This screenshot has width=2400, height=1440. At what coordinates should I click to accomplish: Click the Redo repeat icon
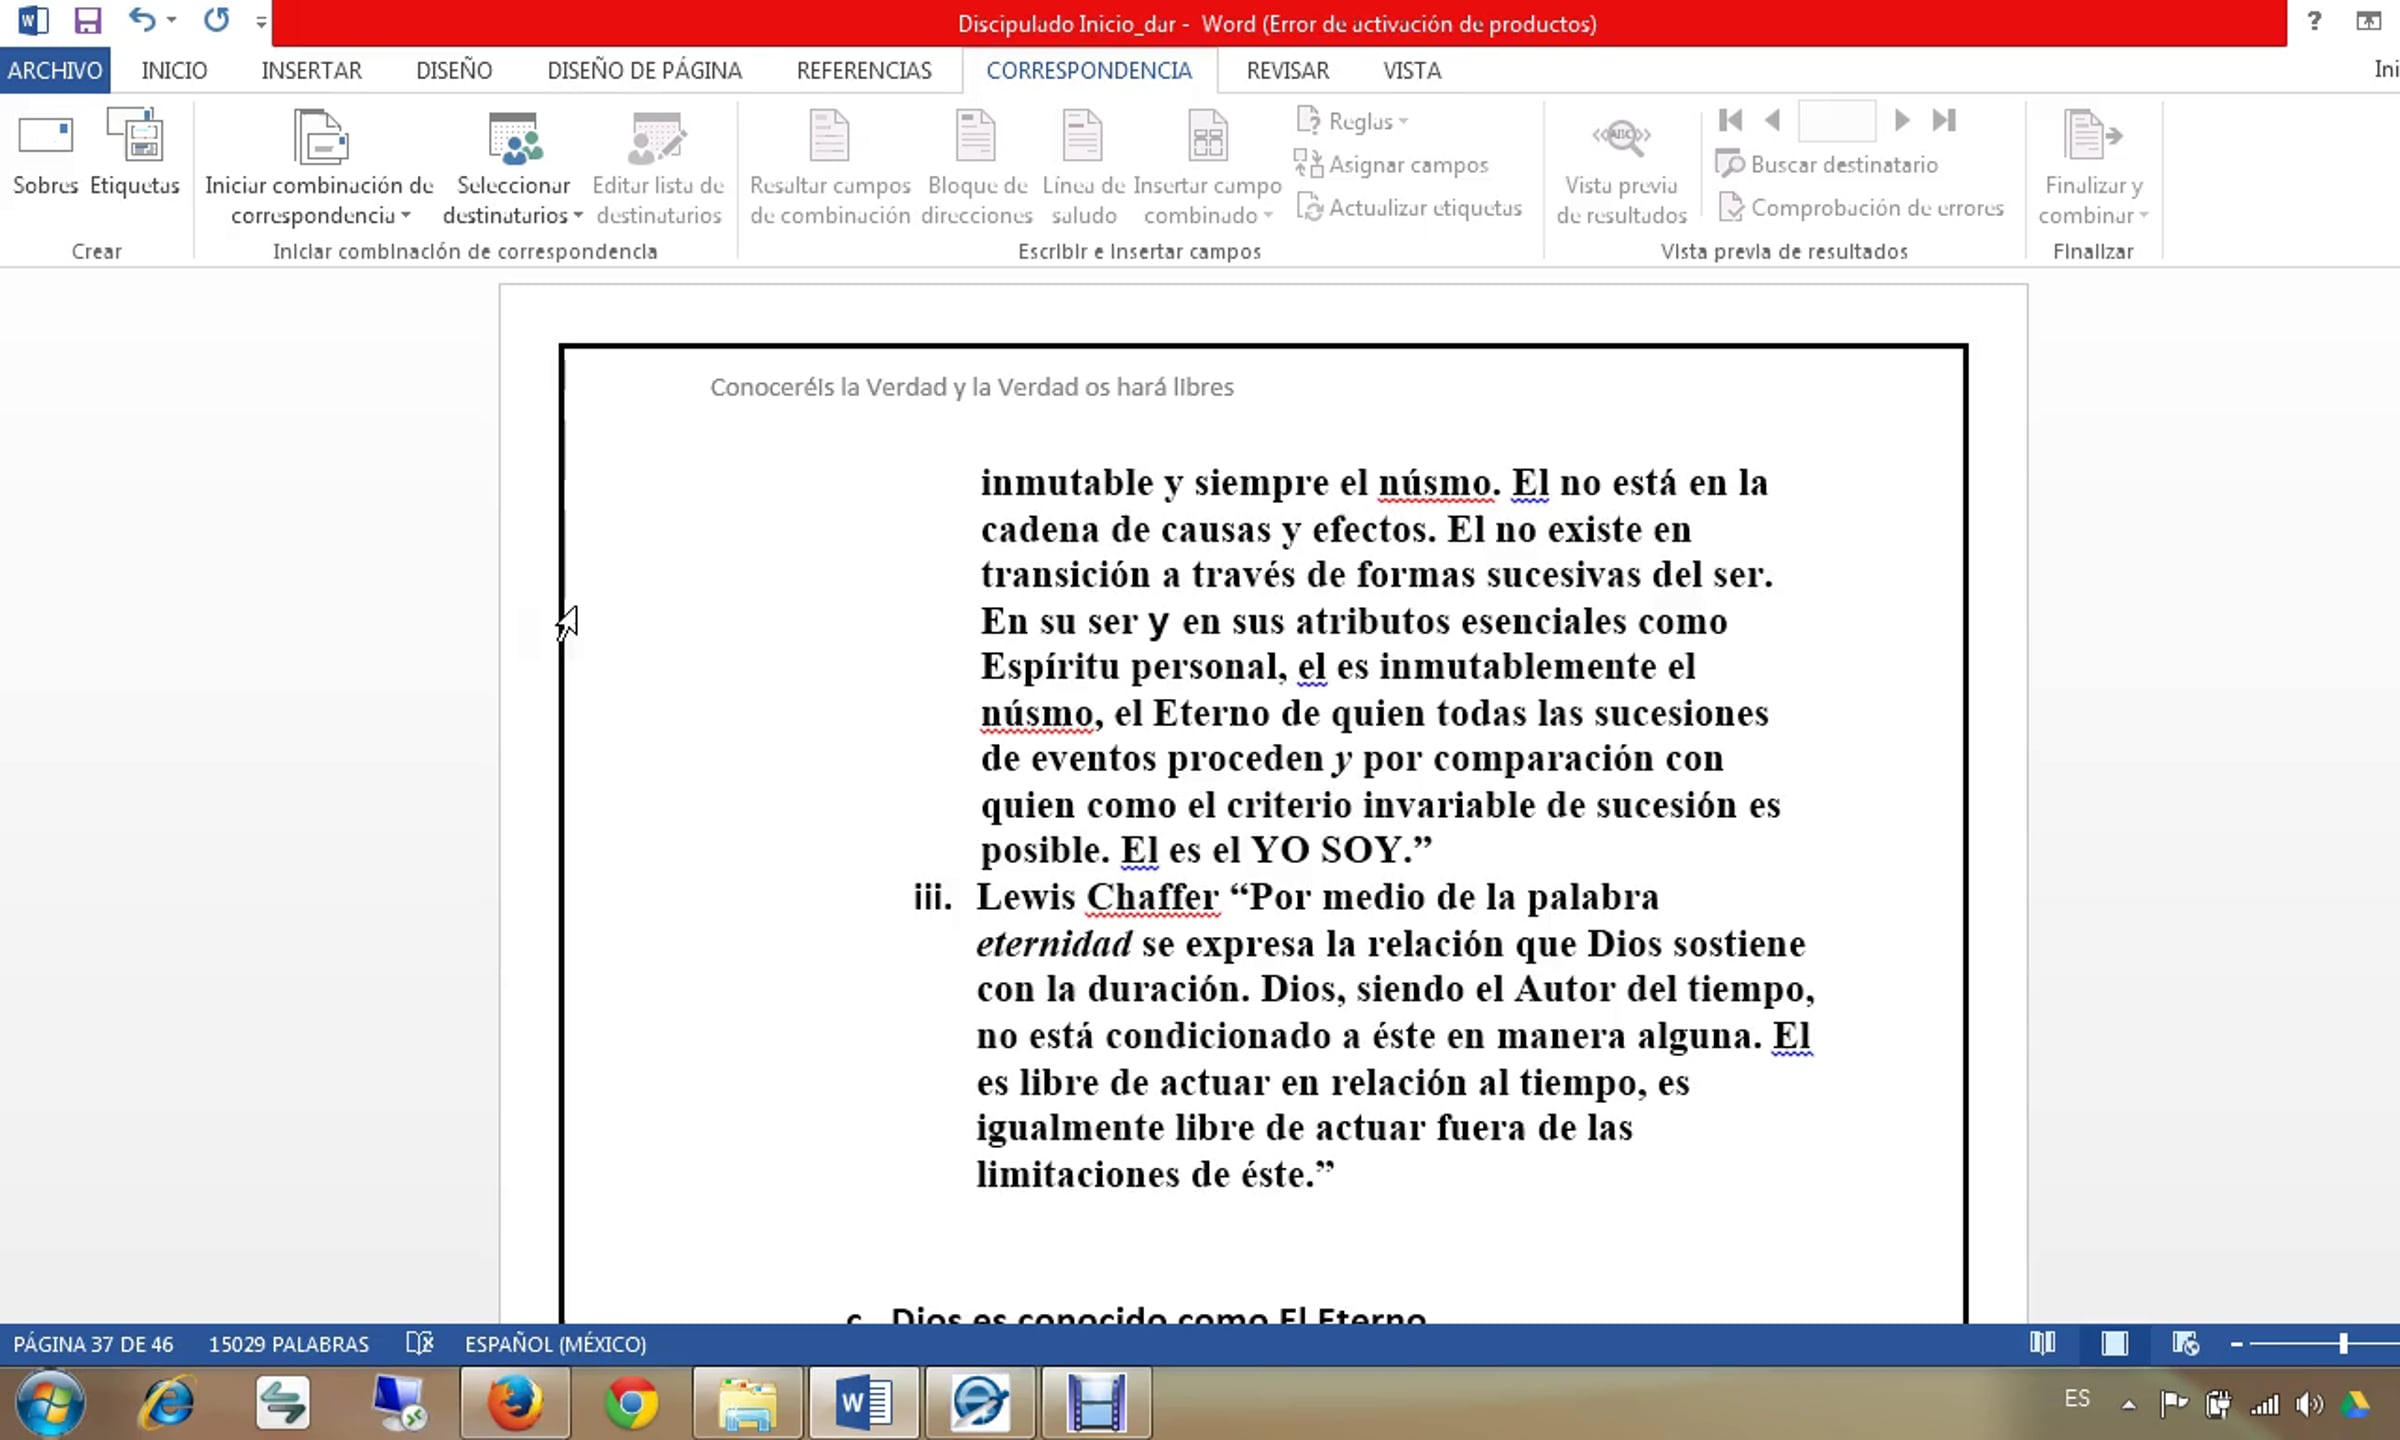216,21
